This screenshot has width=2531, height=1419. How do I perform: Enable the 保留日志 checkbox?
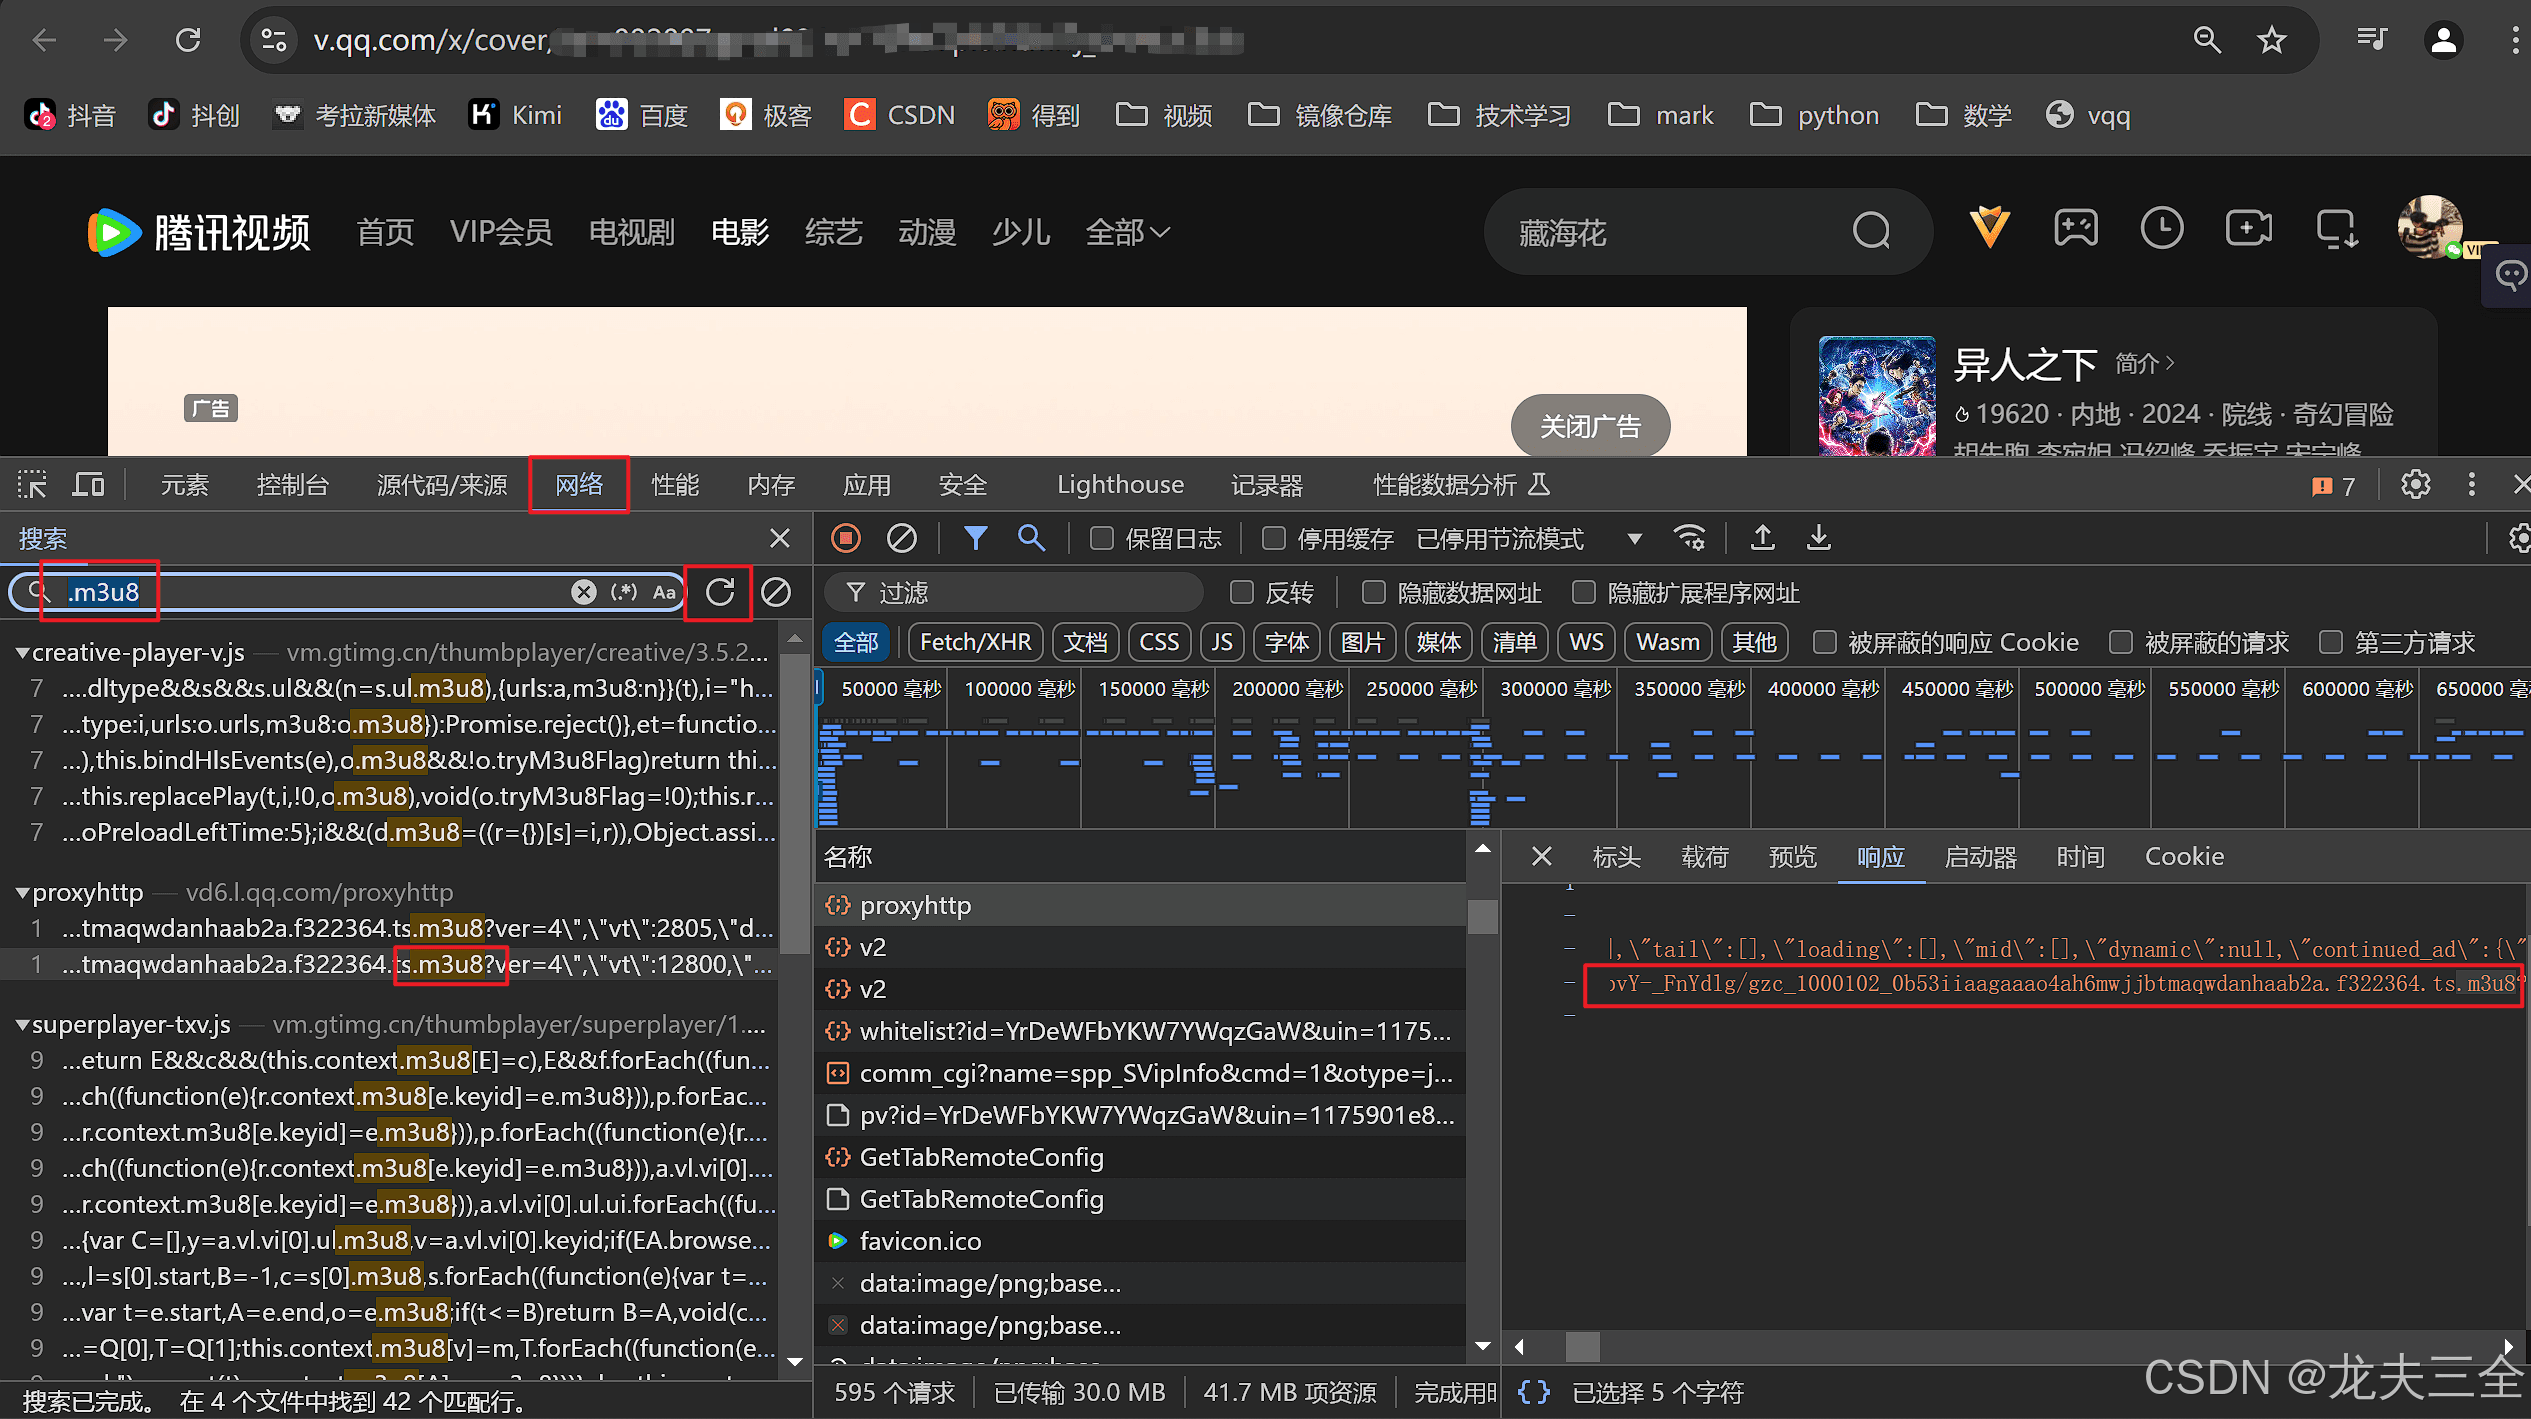point(1101,538)
